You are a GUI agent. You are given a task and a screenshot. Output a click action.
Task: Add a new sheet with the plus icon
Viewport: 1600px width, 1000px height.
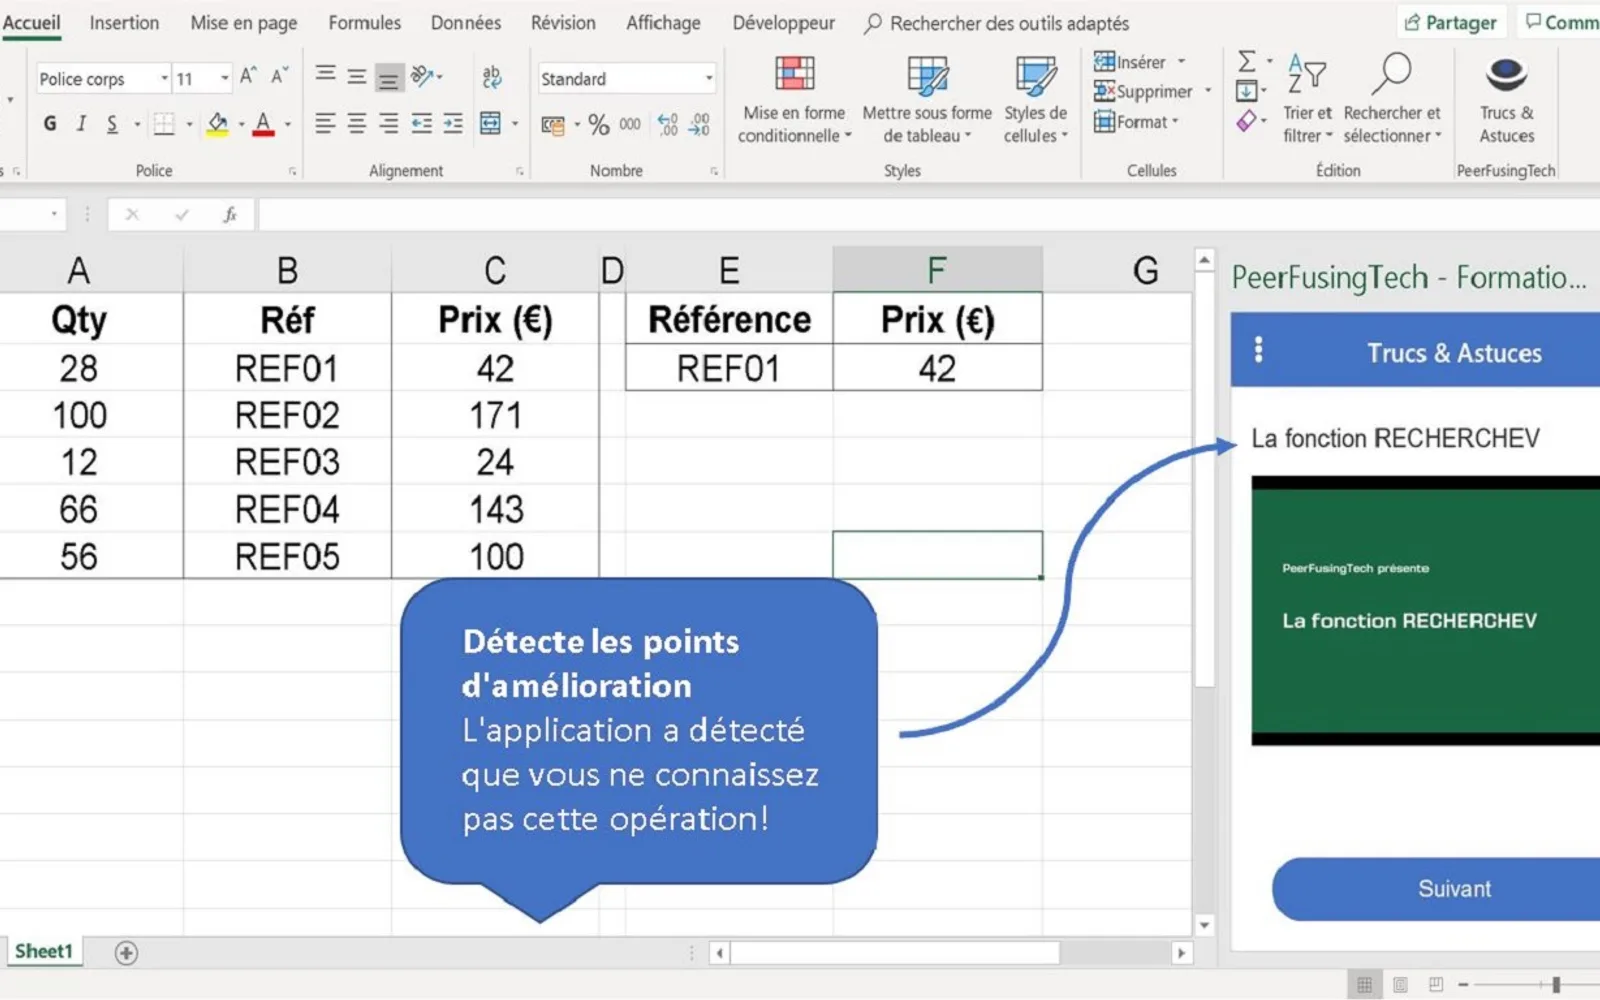tap(126, 953)
